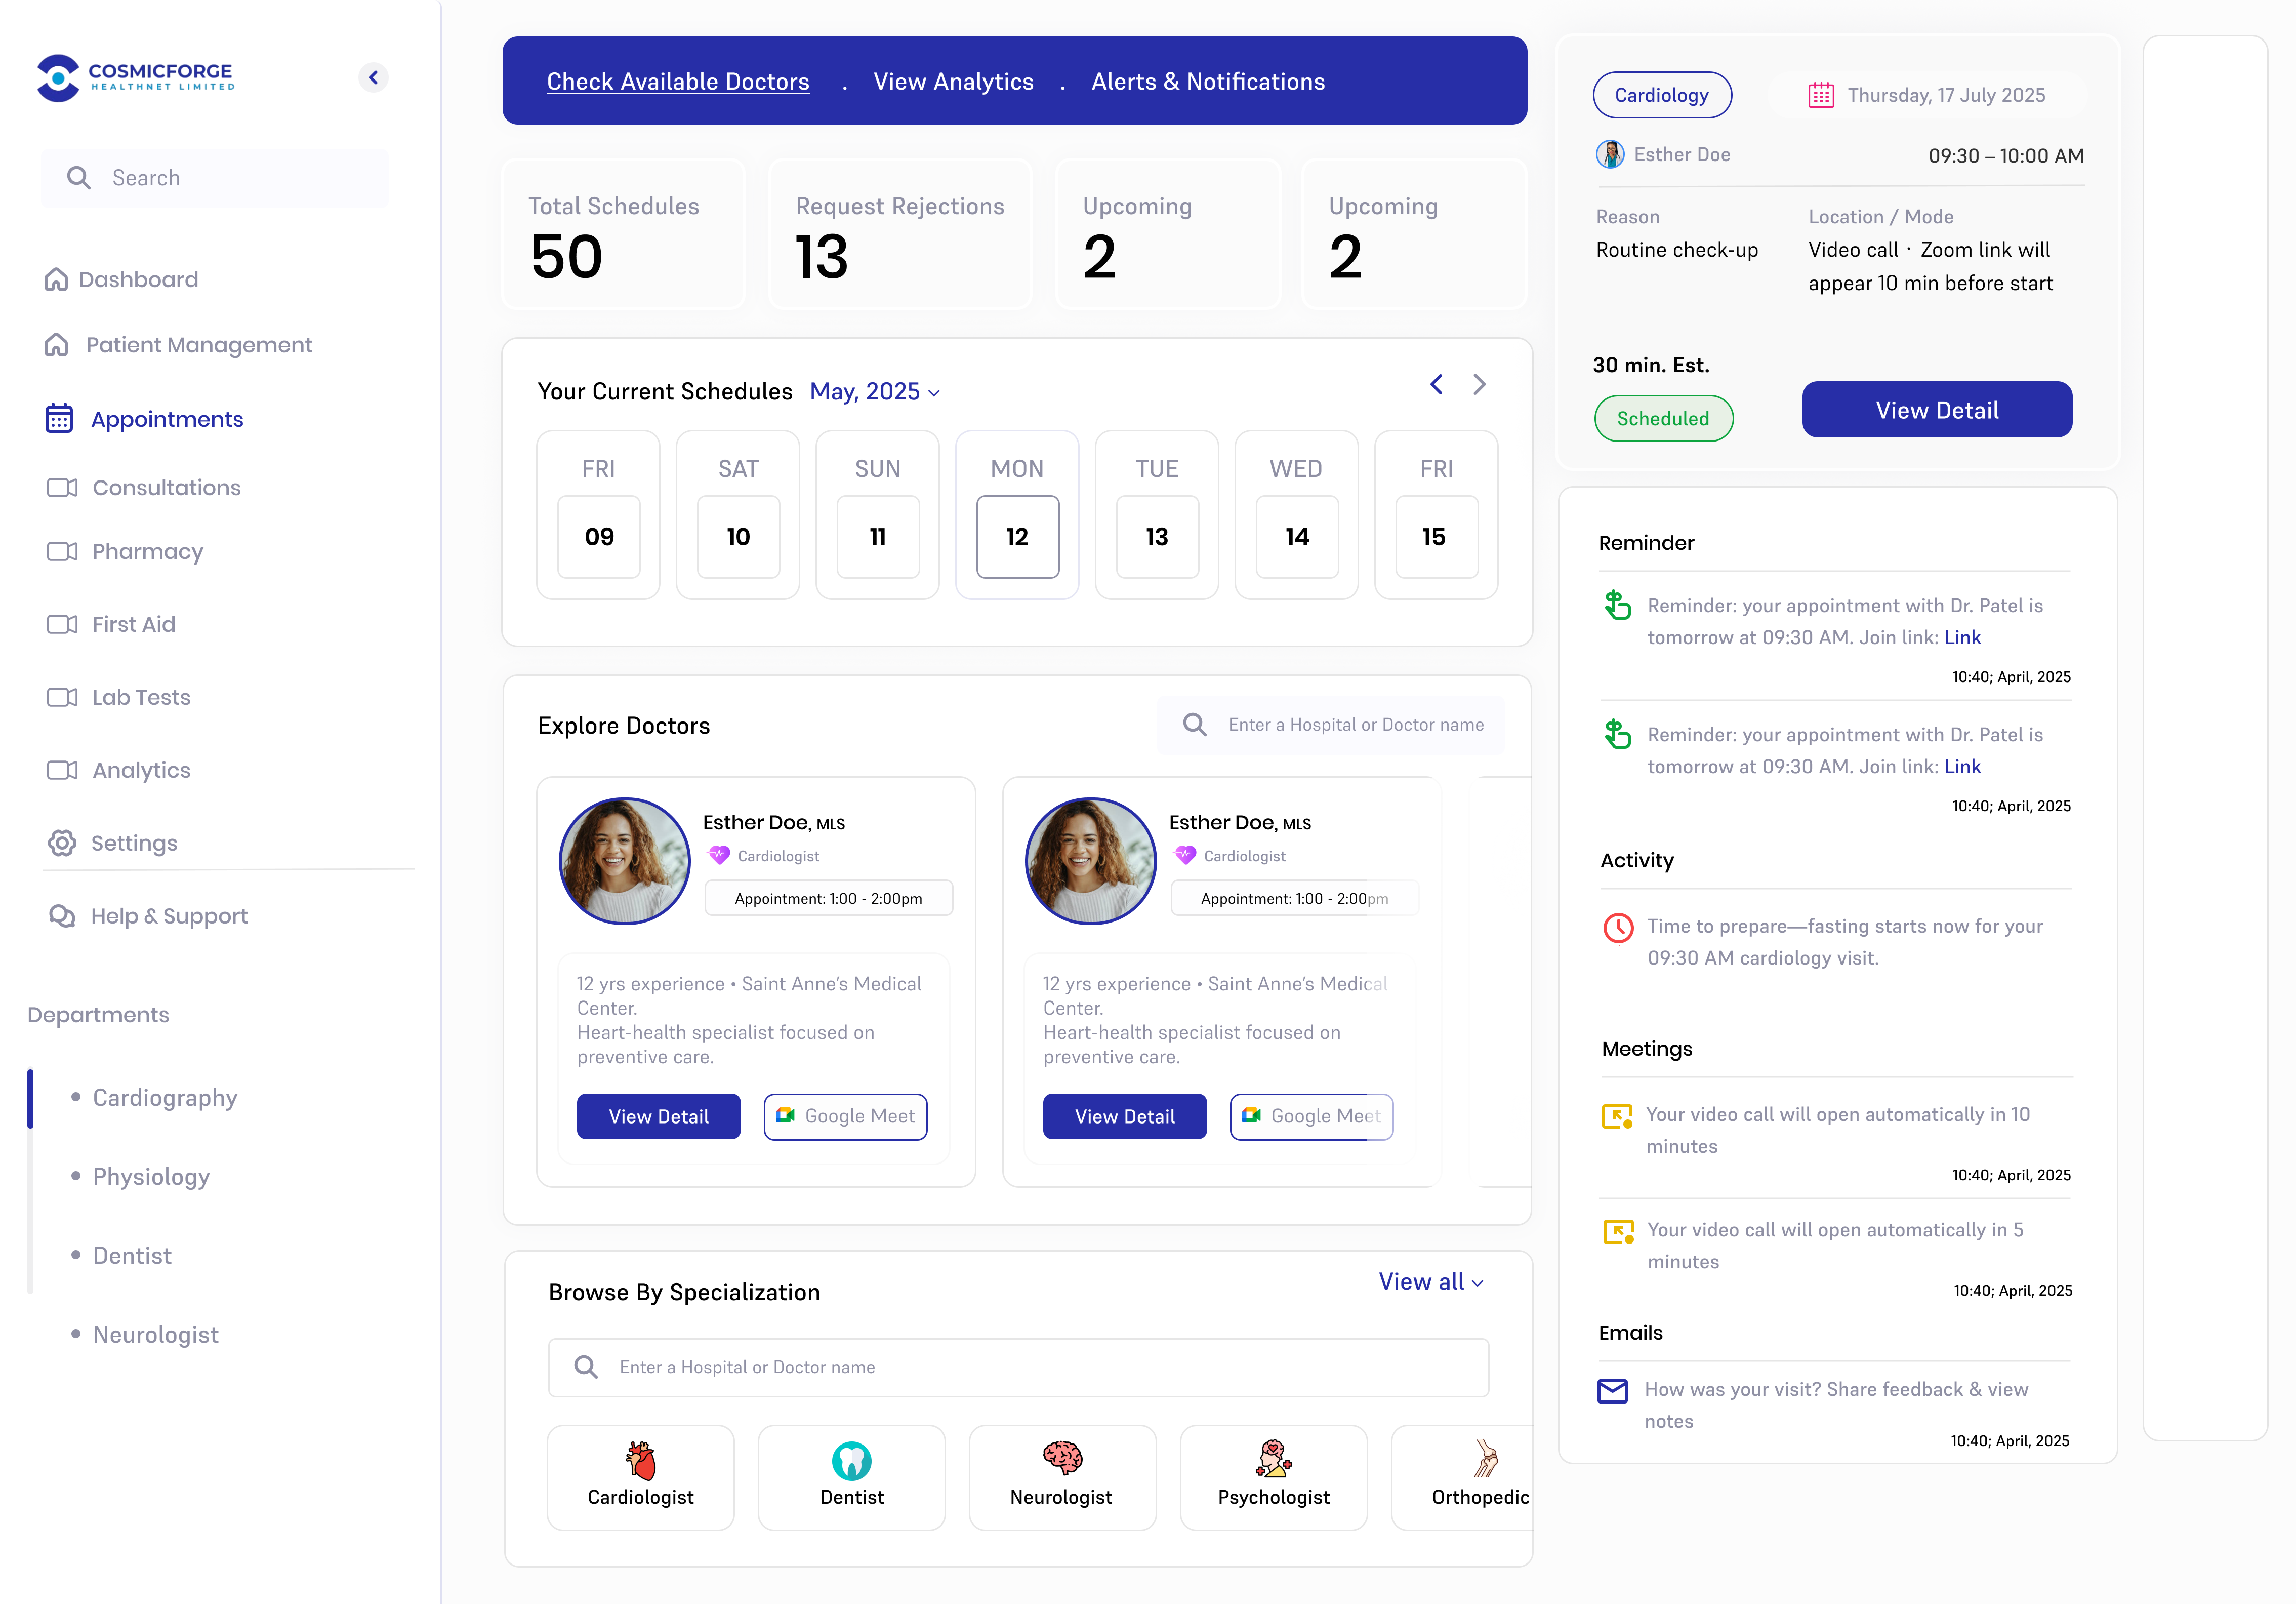Click the pink calendar icon beside Thursday date
Viewport: 2296px width, 1604px height.
1821,95
